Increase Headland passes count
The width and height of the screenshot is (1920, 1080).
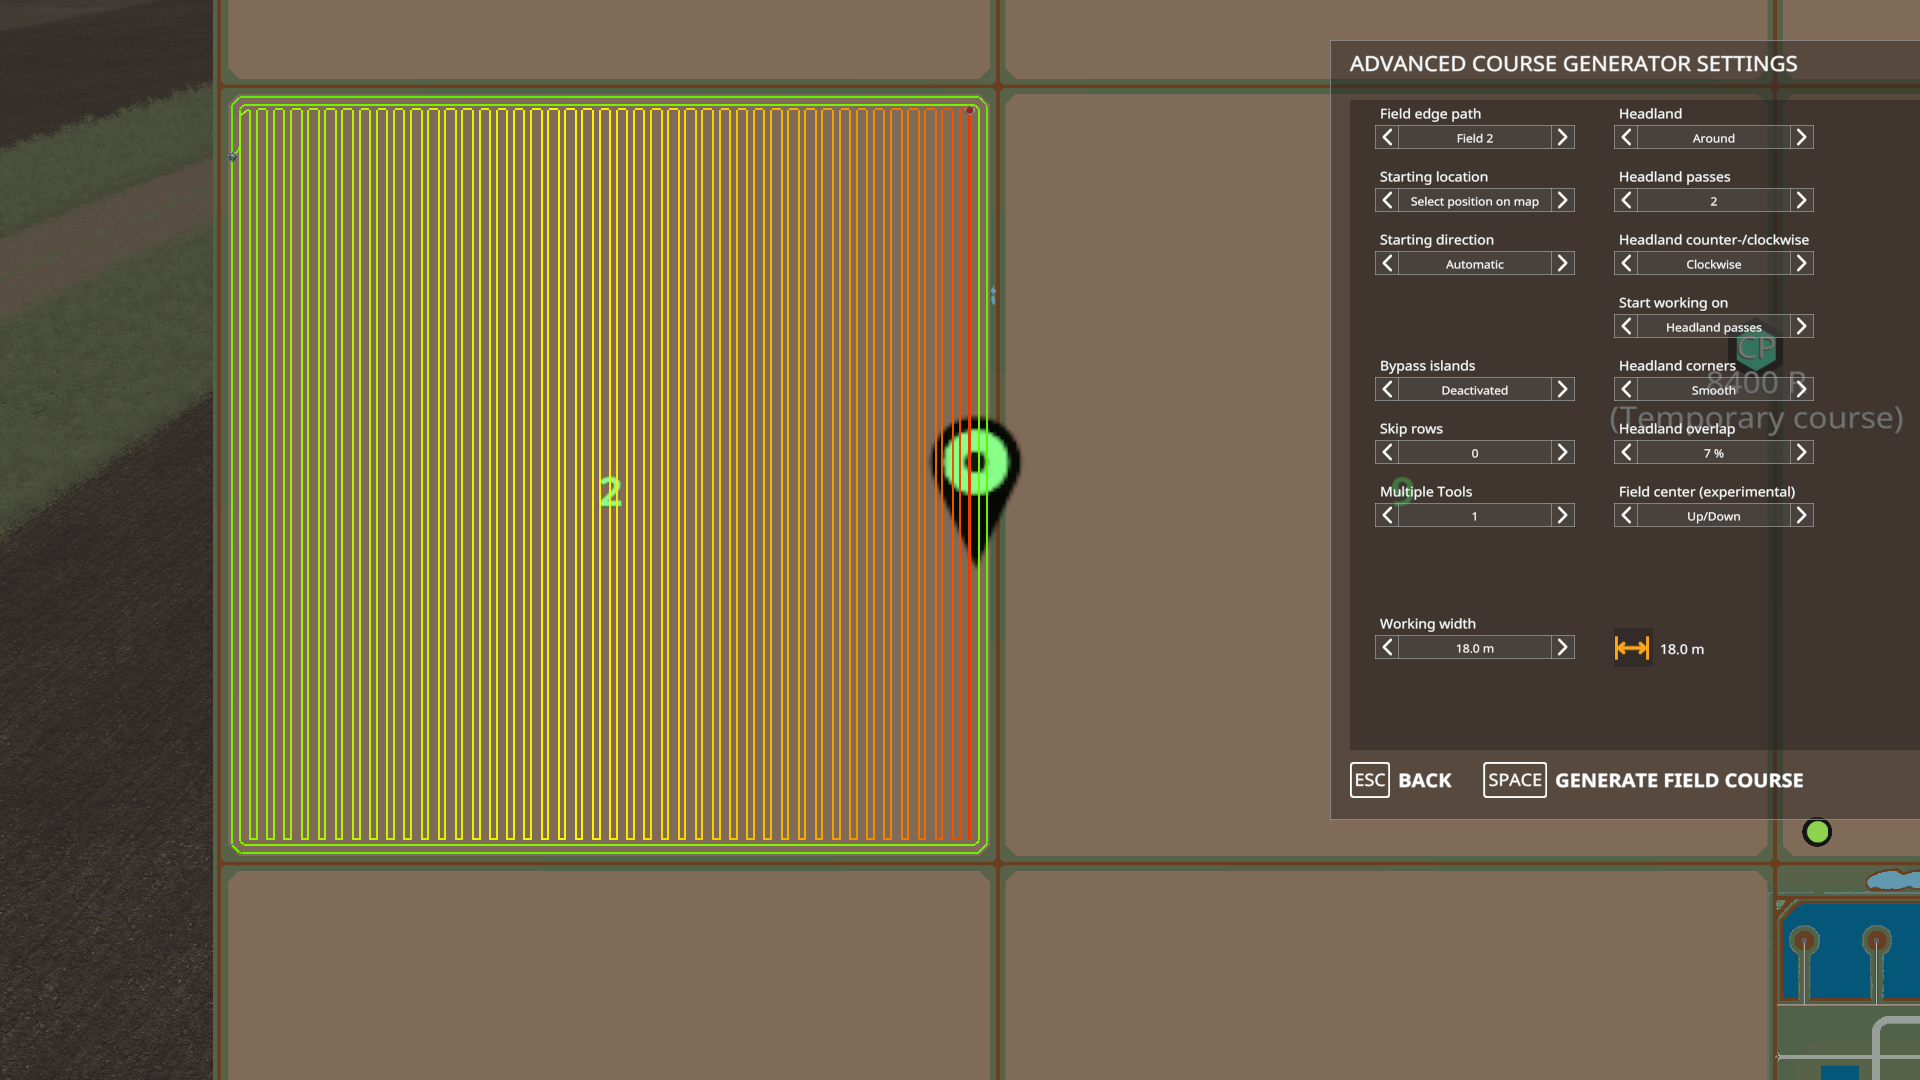[x=1802, y=201]
